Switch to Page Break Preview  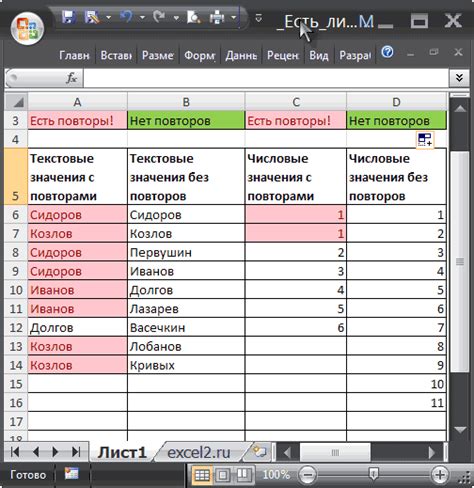[243, 475]
